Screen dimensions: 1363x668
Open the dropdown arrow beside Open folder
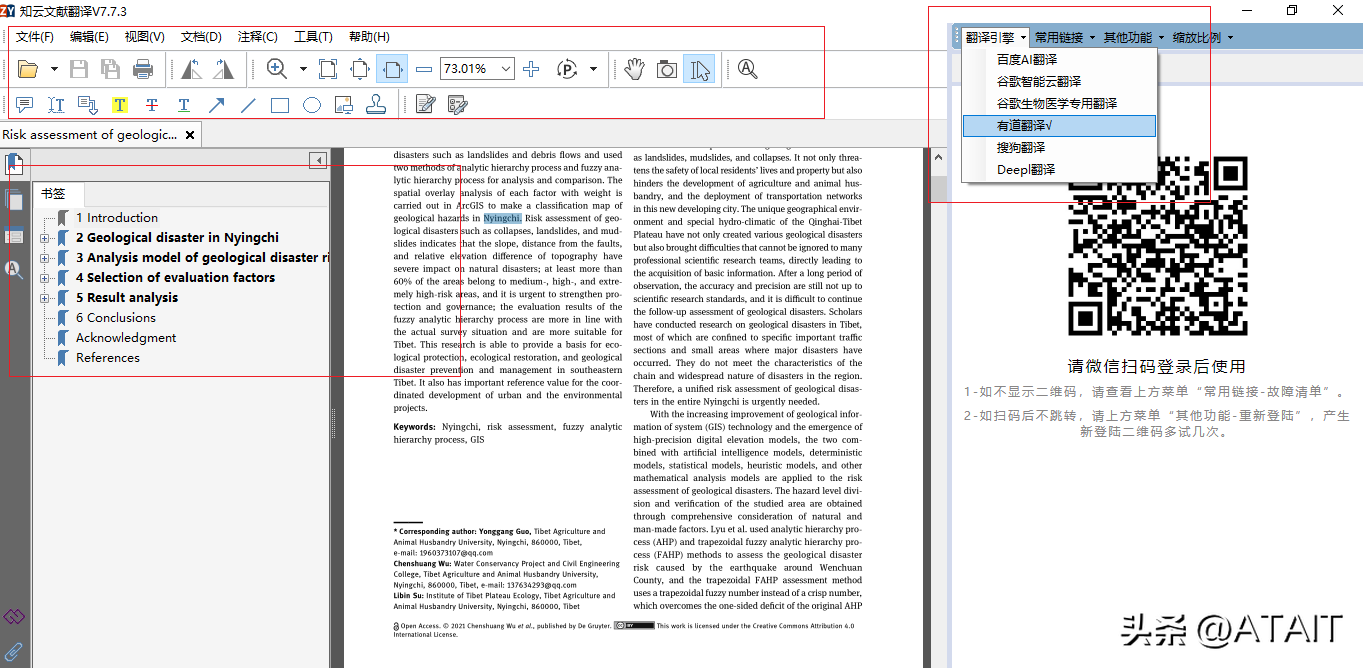pyautogui.click(x=54, y=69)
